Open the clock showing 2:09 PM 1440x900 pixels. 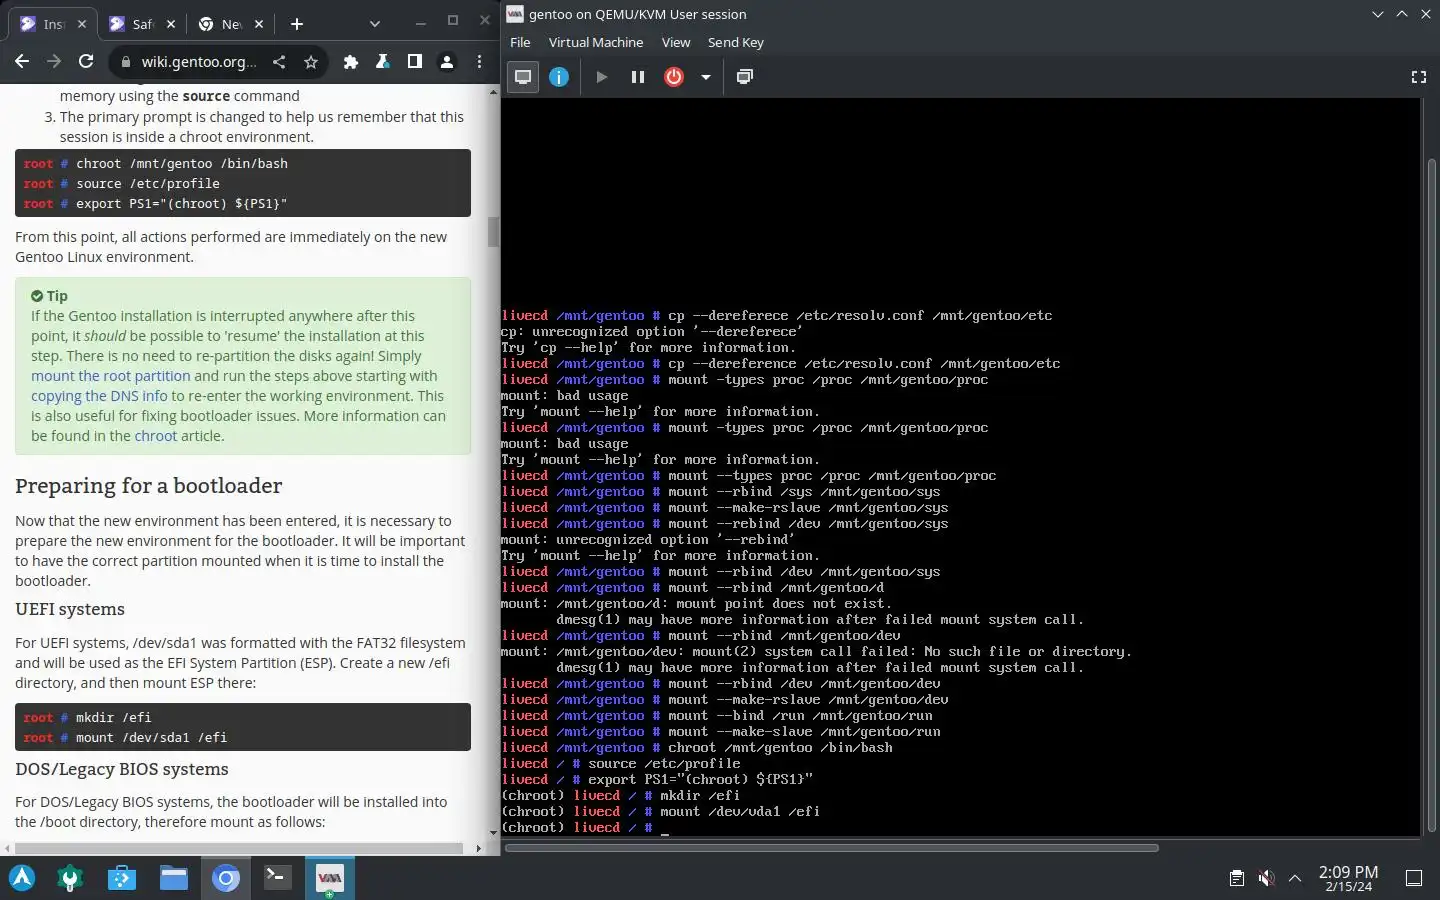[x=1348, y=878]
